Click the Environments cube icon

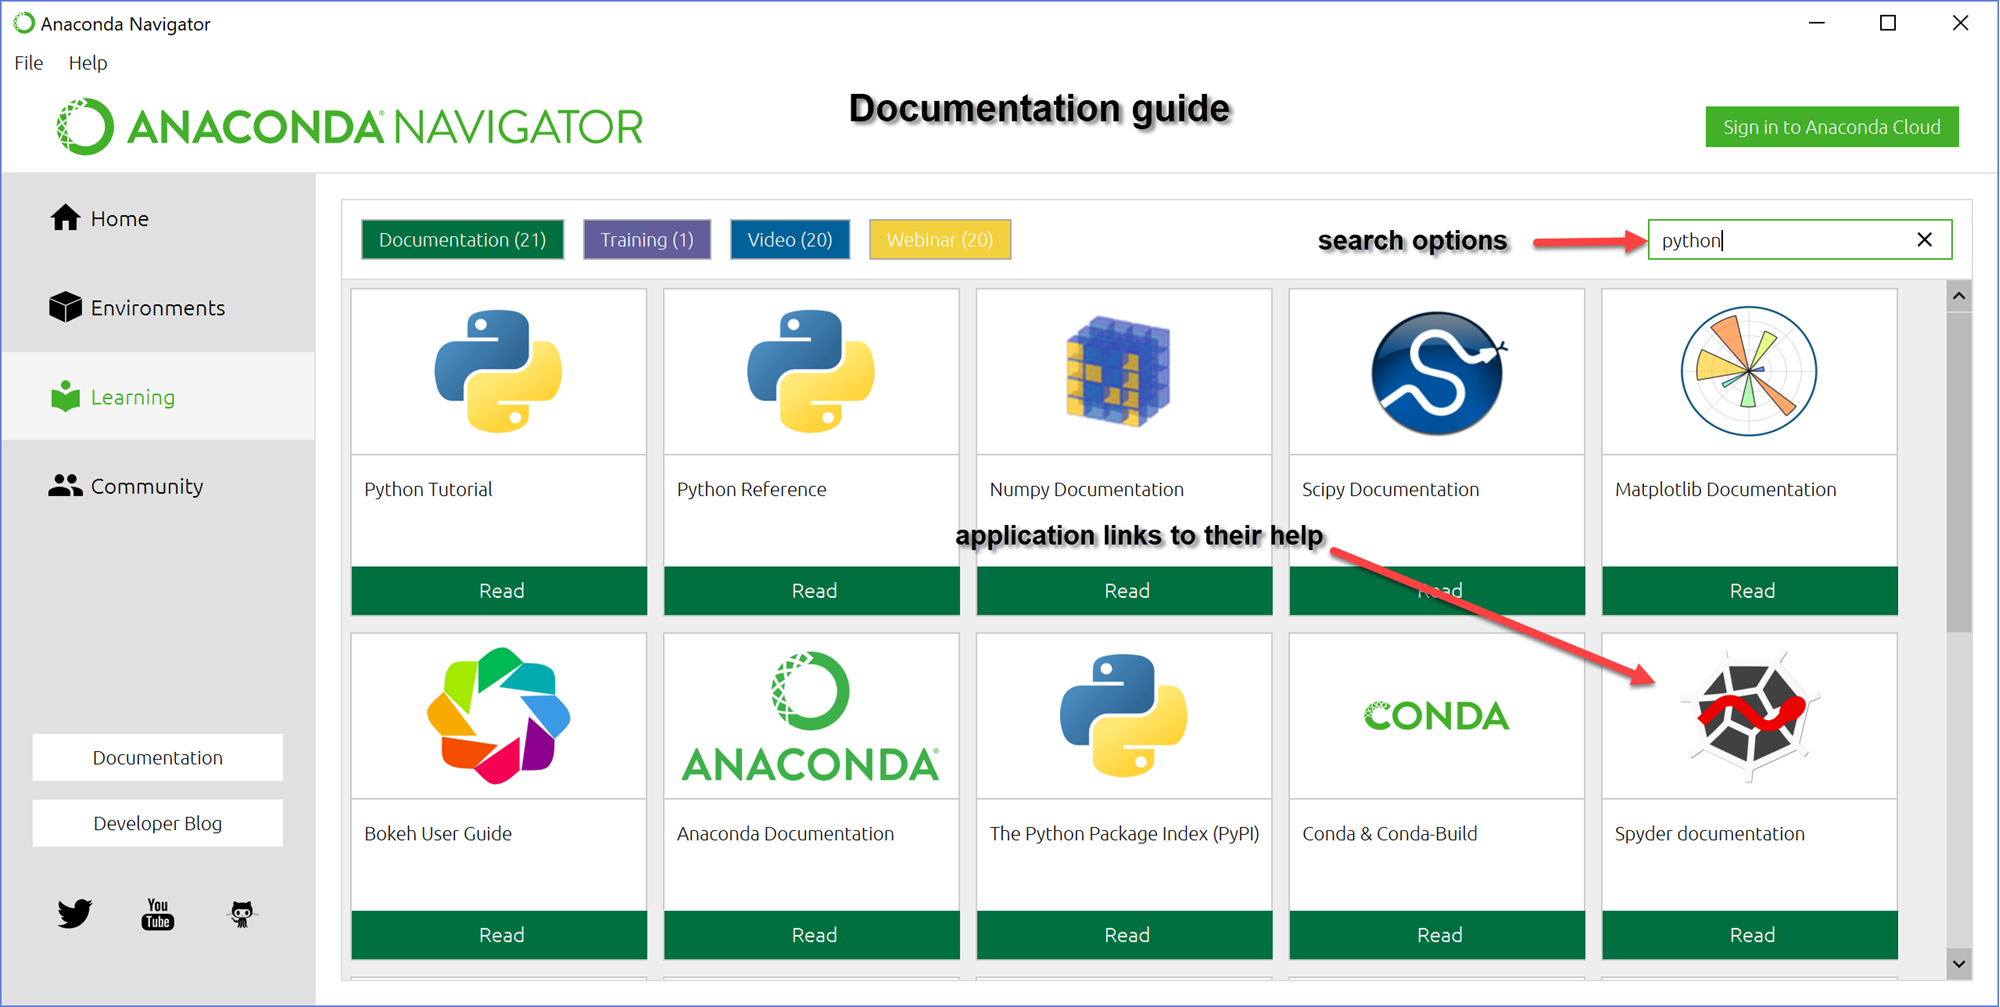[x=65, y=307]
